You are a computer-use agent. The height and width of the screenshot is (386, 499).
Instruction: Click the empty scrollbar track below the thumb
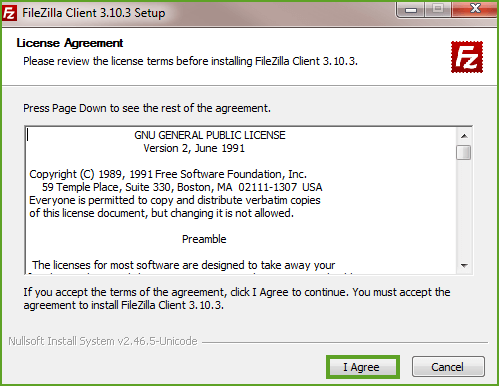coord(464,209)
